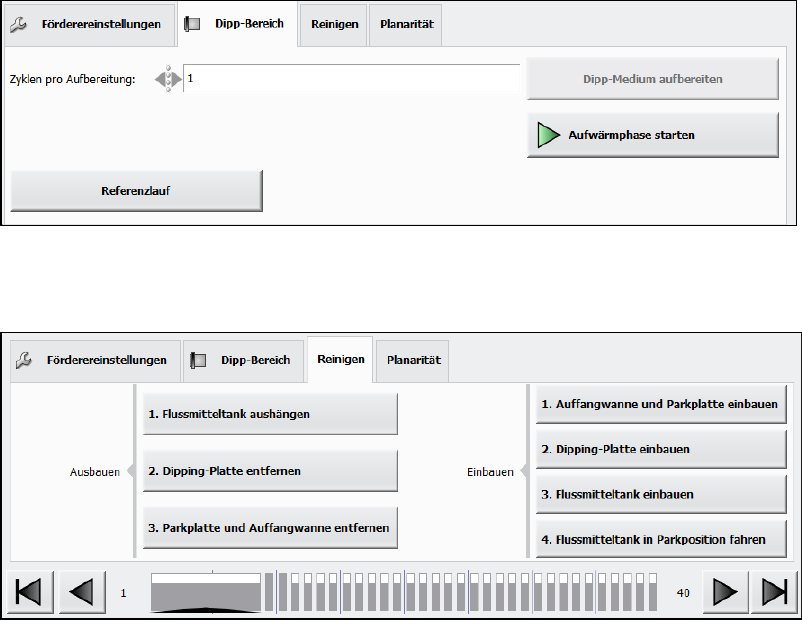Screen dimensions: 802x620
Task: Start warm-up with green play icon button
Action: (652, 135)
